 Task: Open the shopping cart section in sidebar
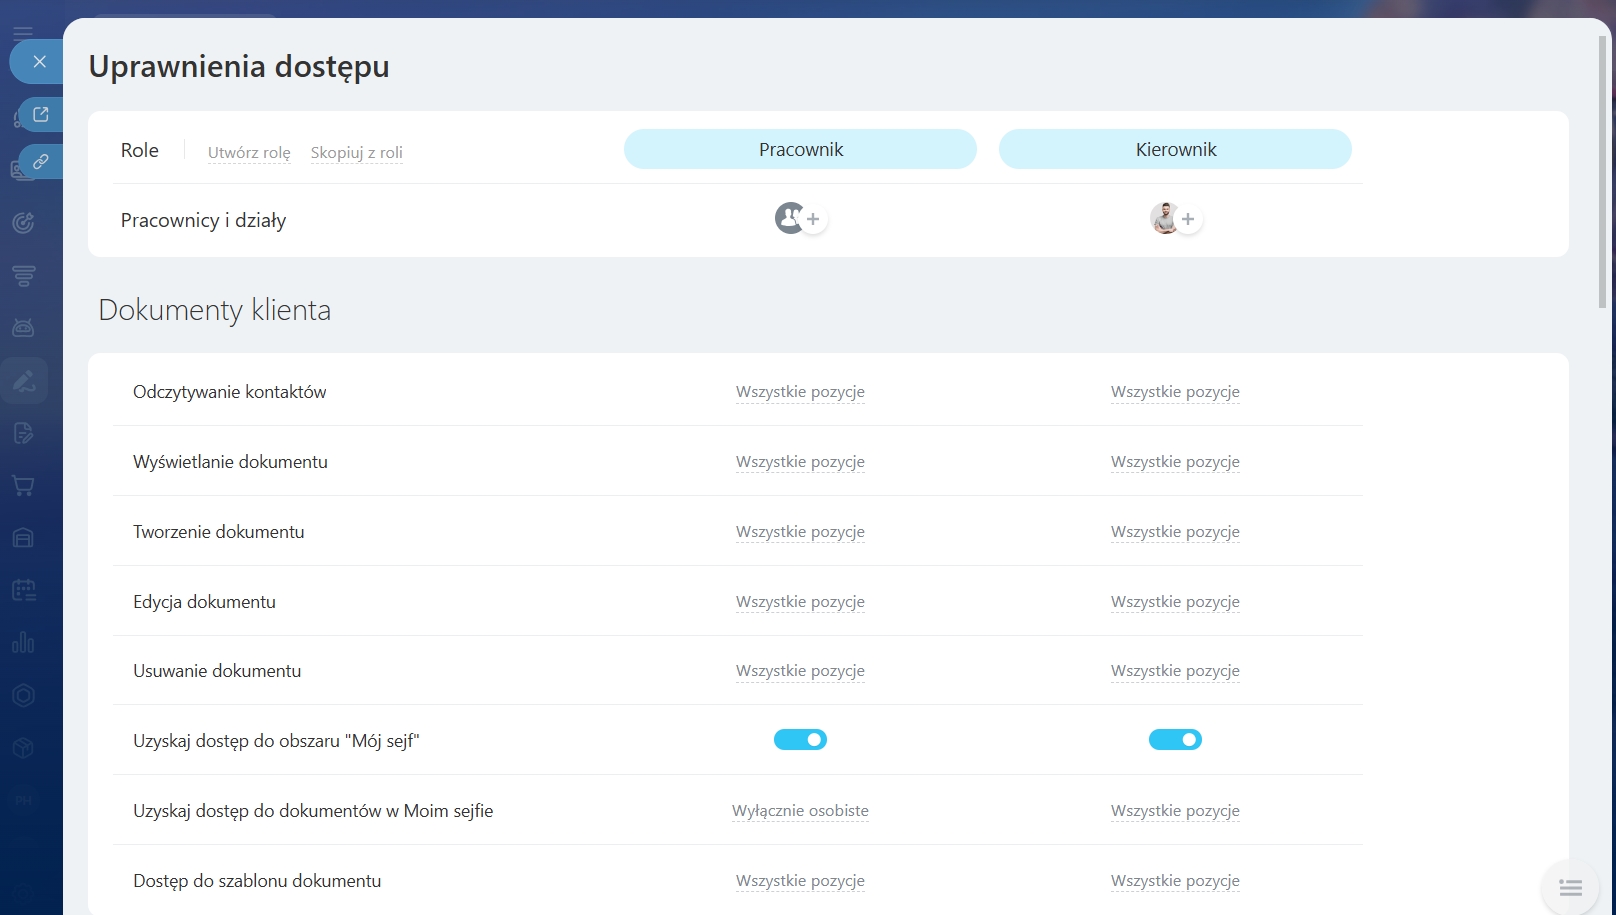click(23, 486)
